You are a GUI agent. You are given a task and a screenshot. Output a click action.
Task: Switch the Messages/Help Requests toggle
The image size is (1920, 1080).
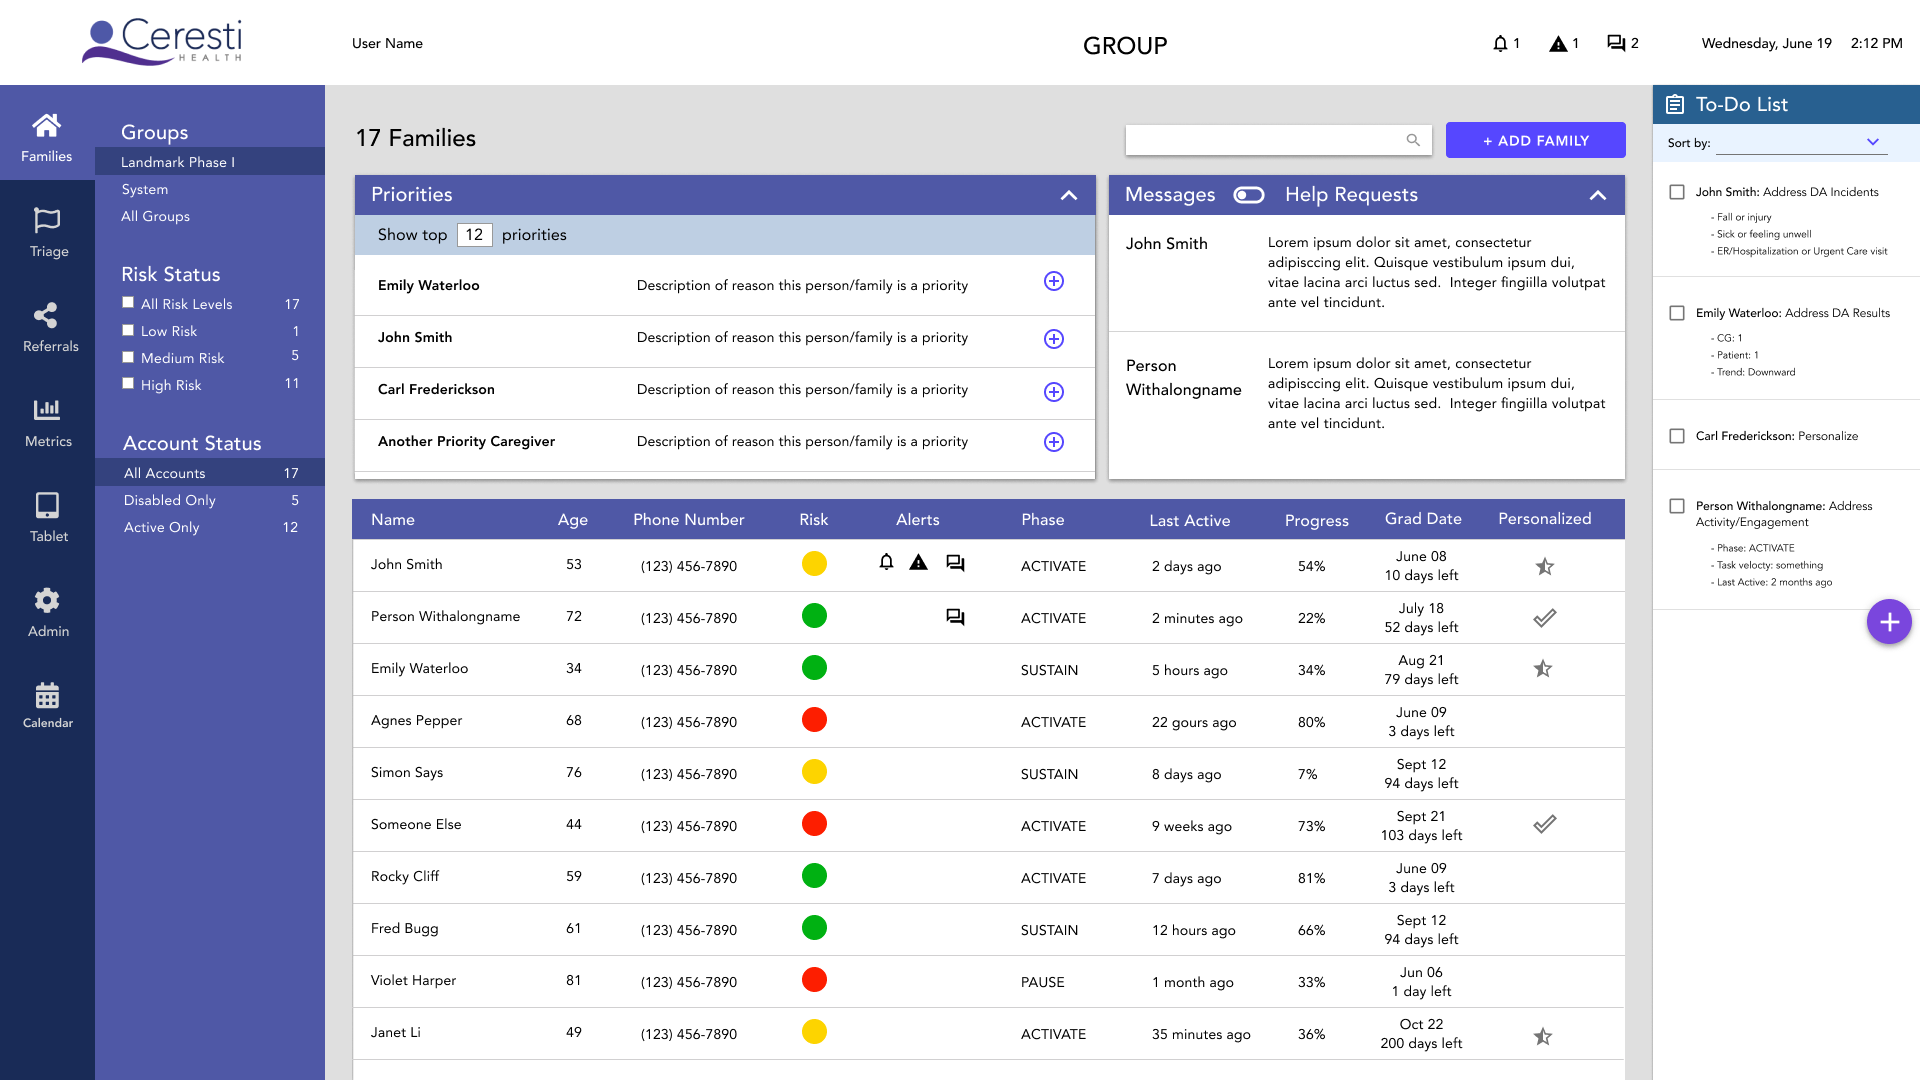(1248, 195)
